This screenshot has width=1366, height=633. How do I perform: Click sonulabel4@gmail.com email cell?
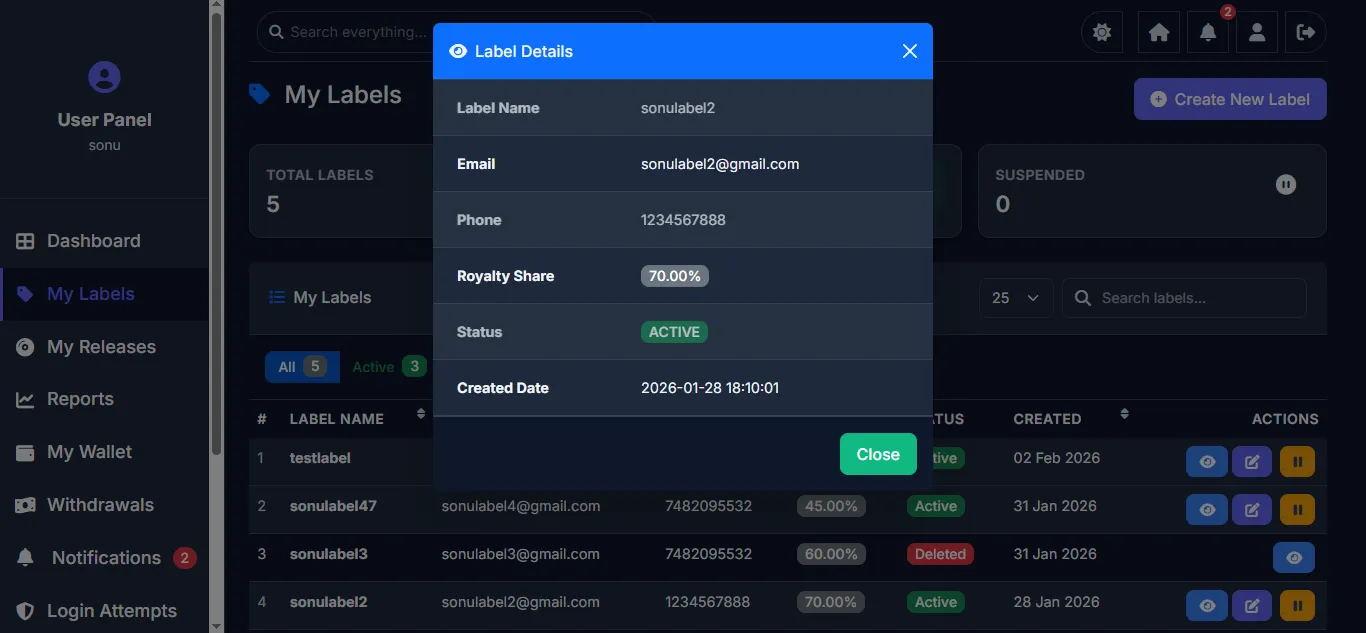(521, 506)
